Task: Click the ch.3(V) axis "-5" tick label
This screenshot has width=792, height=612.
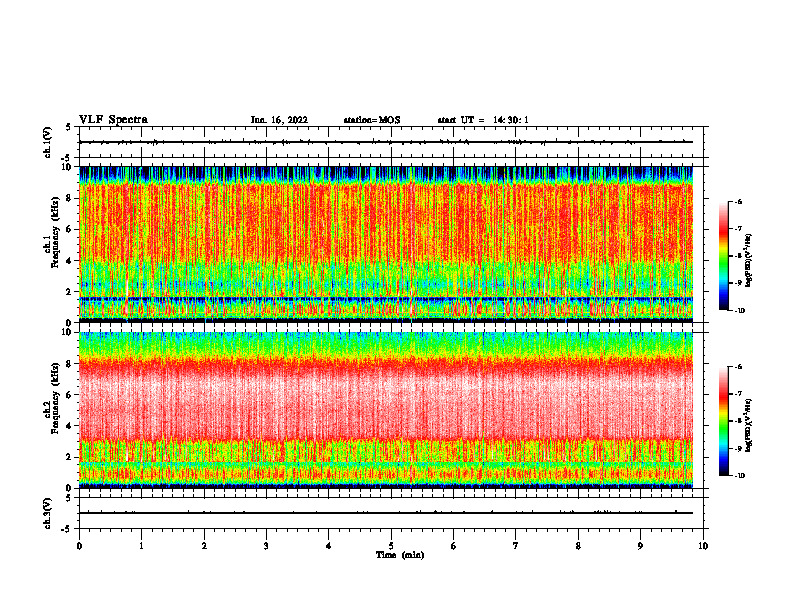Action: [x=67, y=529]
